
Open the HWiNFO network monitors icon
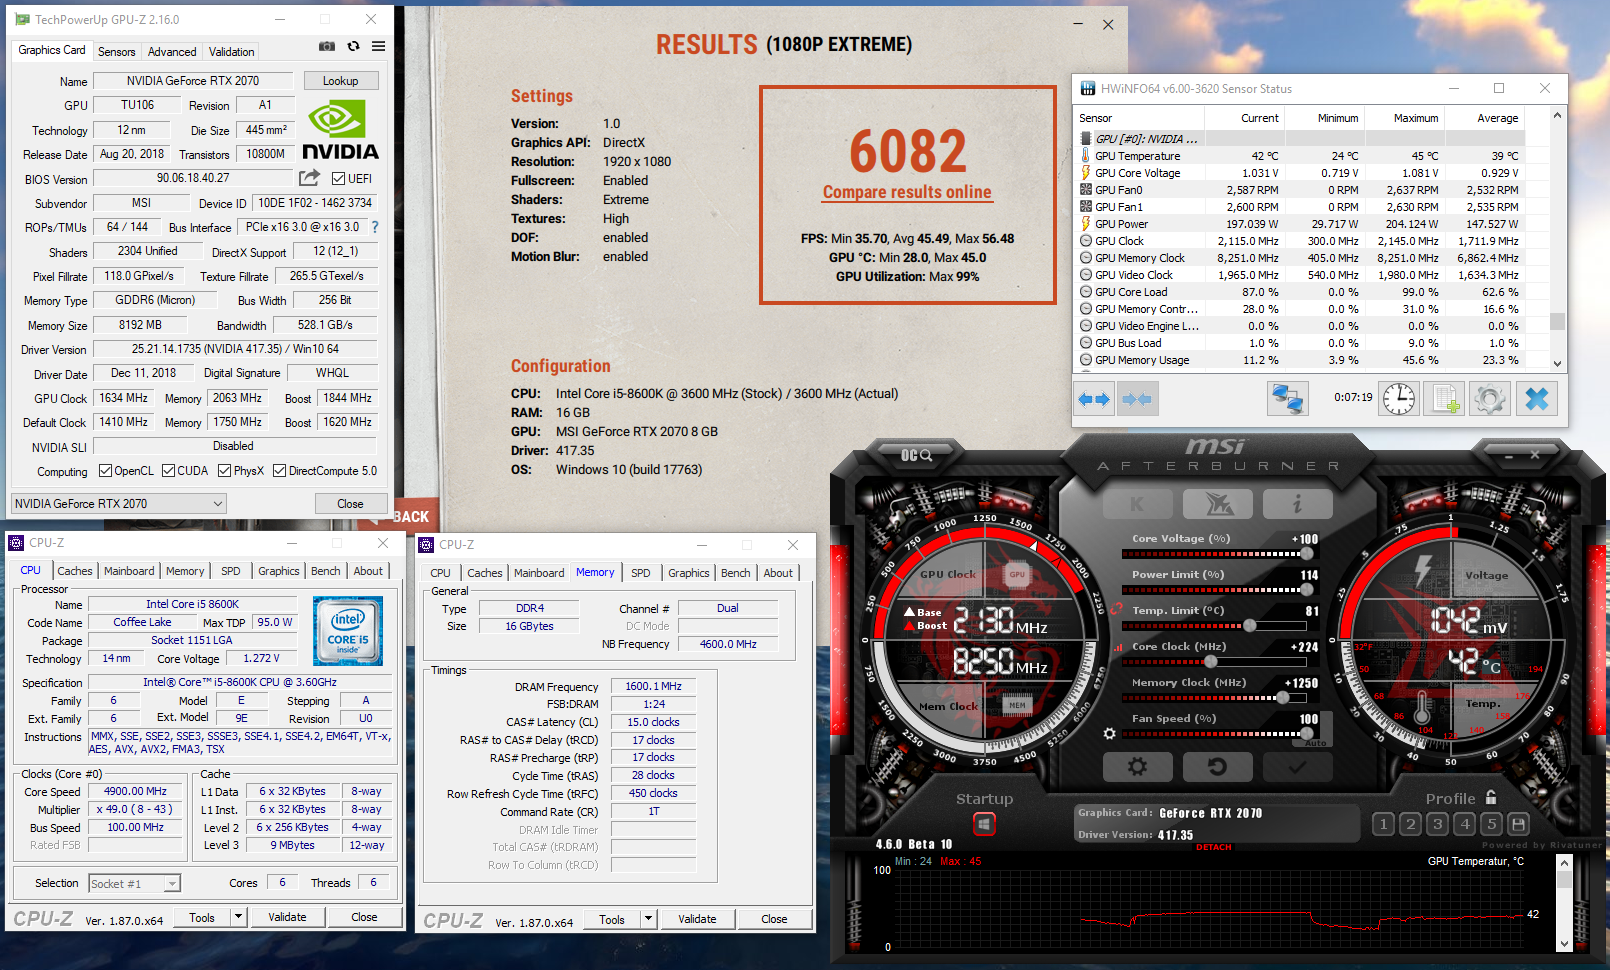1287,400
